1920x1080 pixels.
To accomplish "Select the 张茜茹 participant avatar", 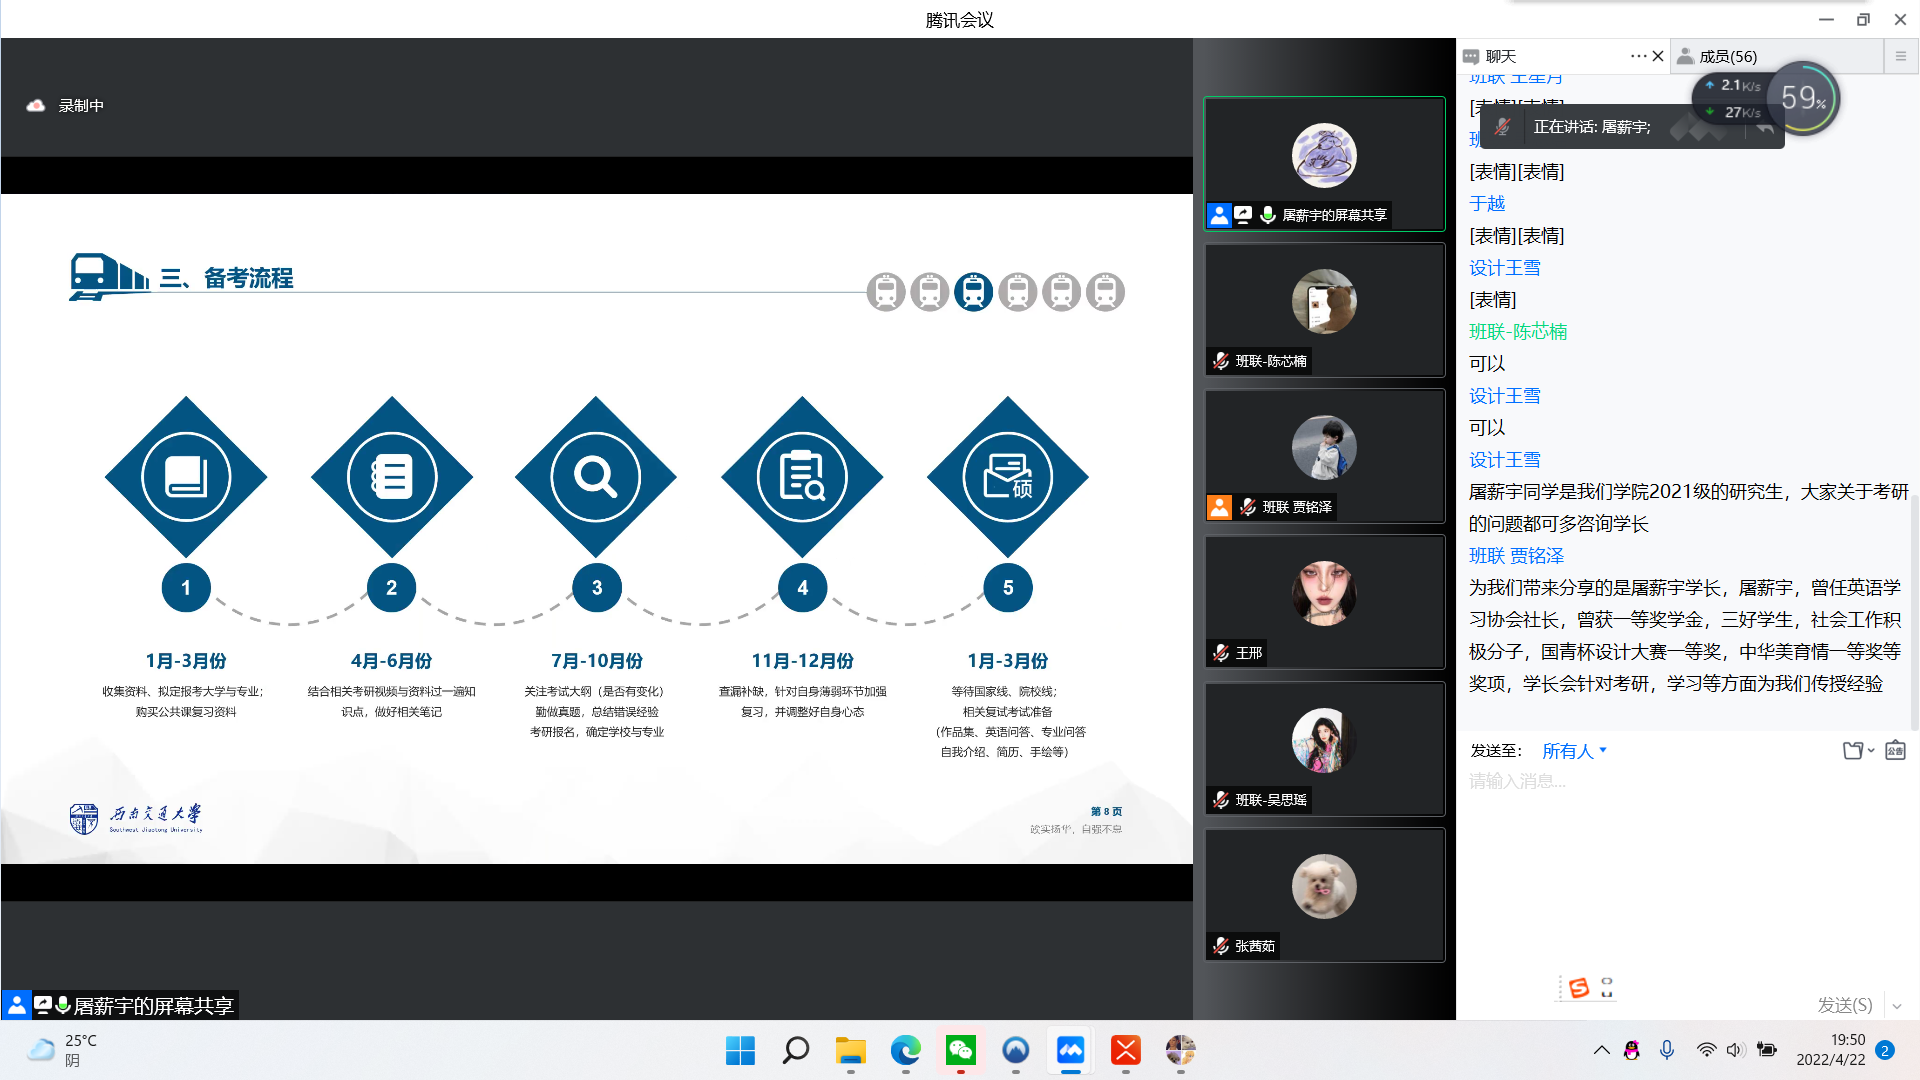I will click(x=1324, y=886).
